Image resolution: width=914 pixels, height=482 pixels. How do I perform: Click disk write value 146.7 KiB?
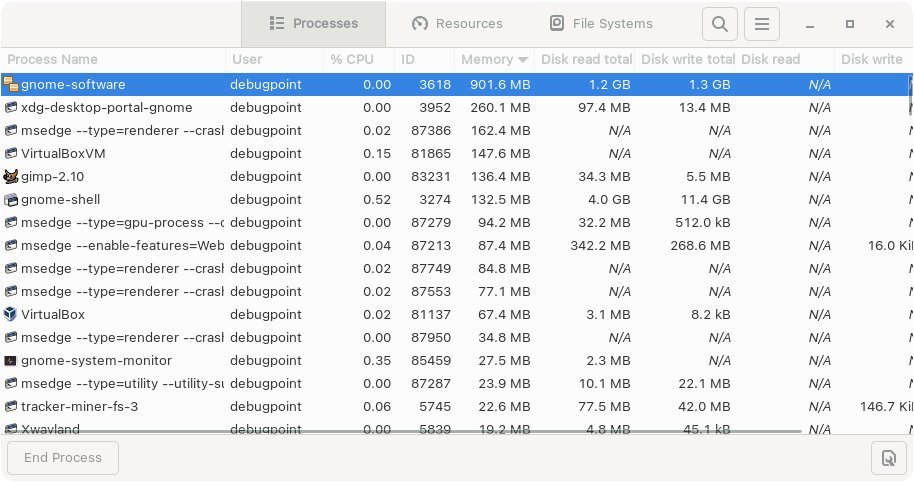886,407
